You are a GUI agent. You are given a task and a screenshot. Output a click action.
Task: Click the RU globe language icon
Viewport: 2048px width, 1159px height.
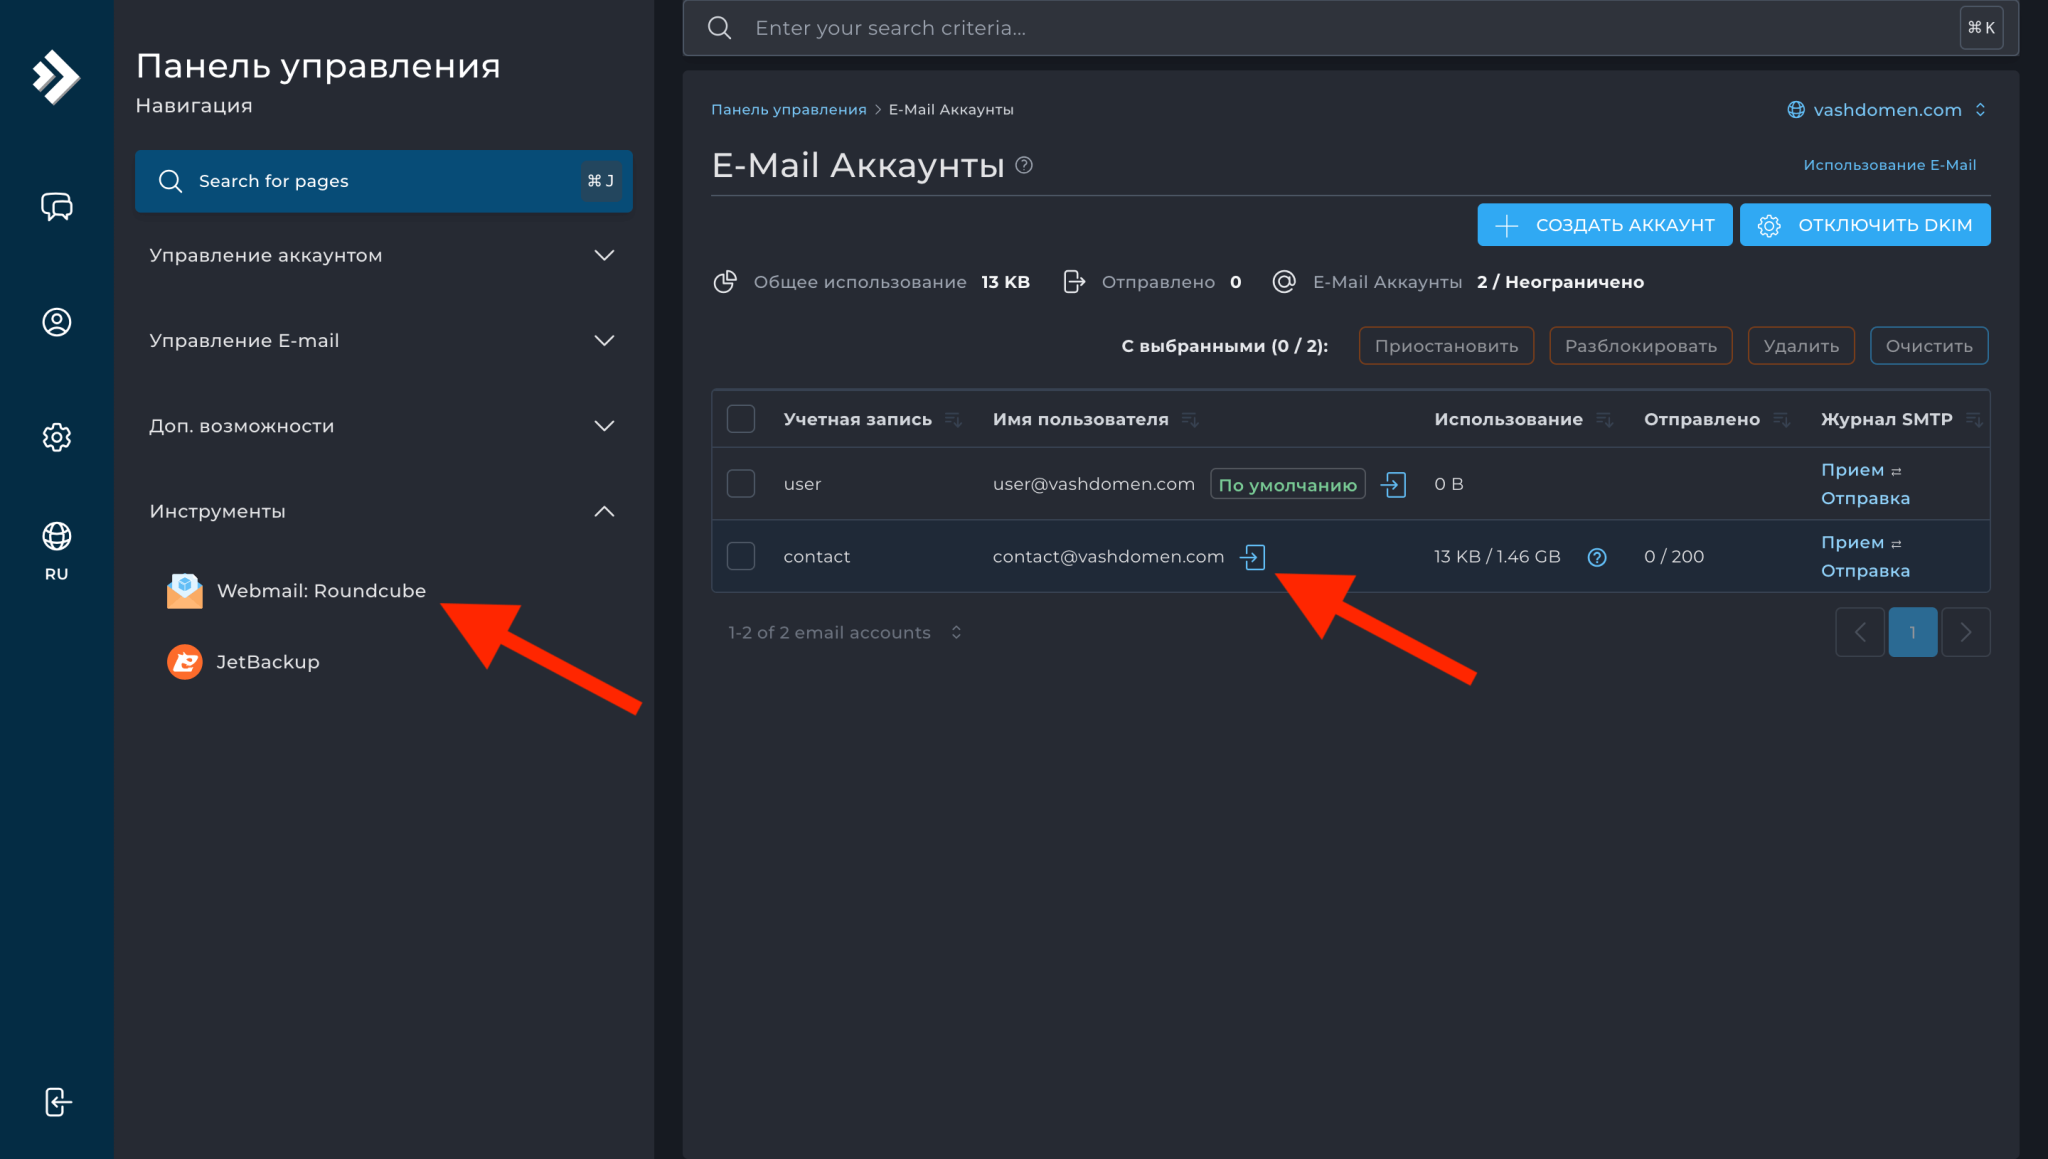[x=56, y=536]
